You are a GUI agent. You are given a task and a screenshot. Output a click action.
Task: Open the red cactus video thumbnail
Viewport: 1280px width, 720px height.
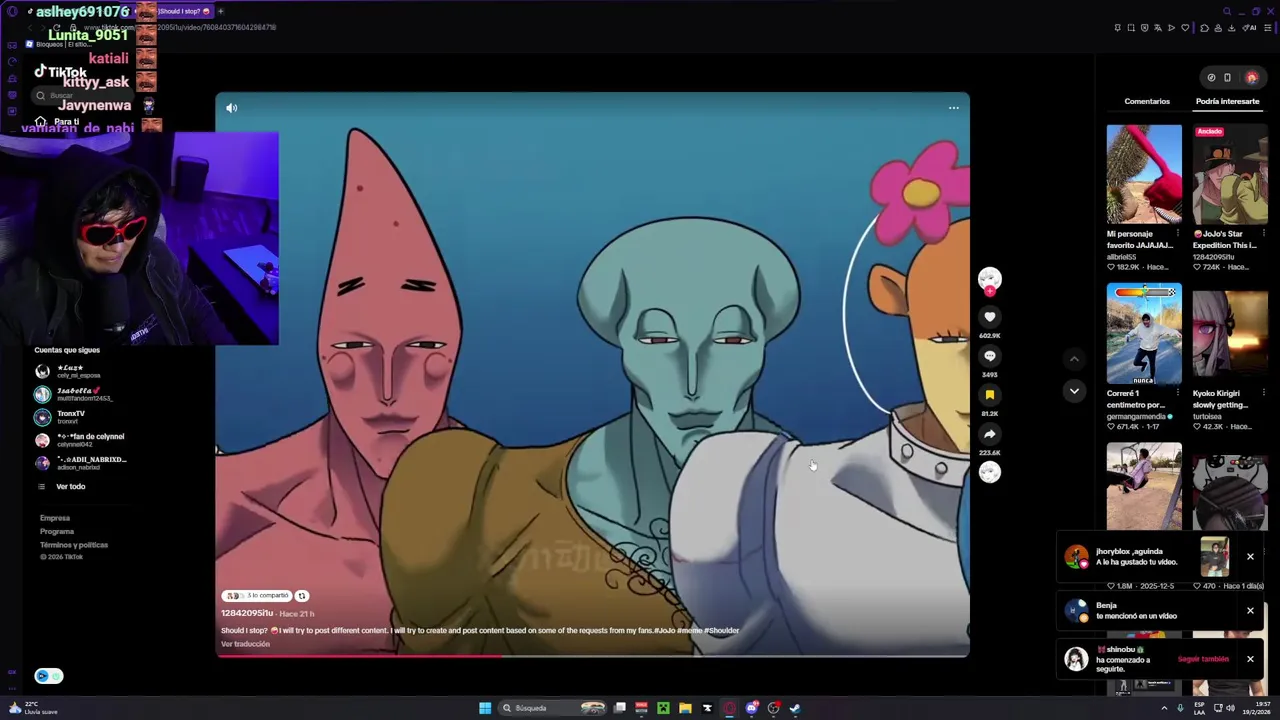click(x=1144, y=174)
